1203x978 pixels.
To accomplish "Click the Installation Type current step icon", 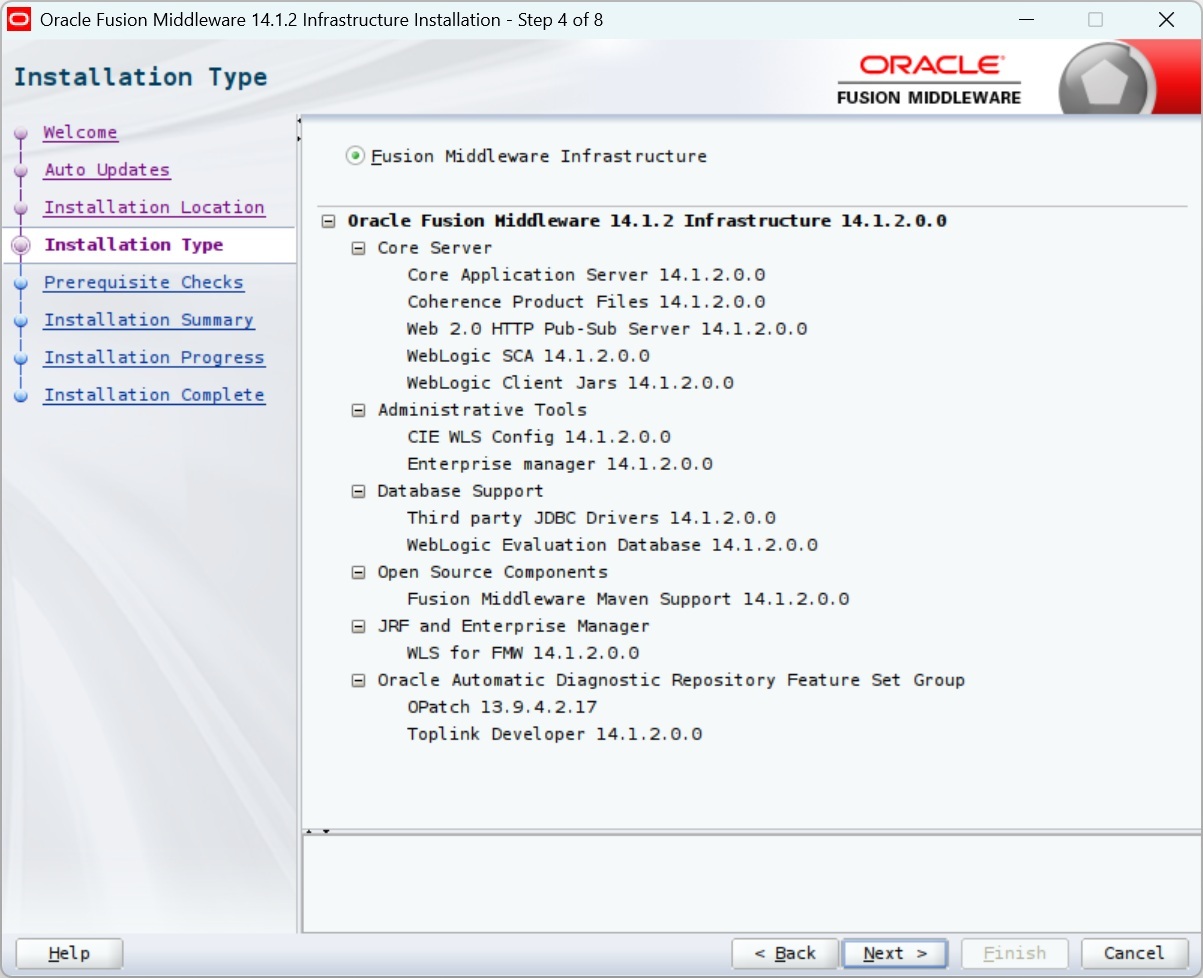I will pos(21,245).
